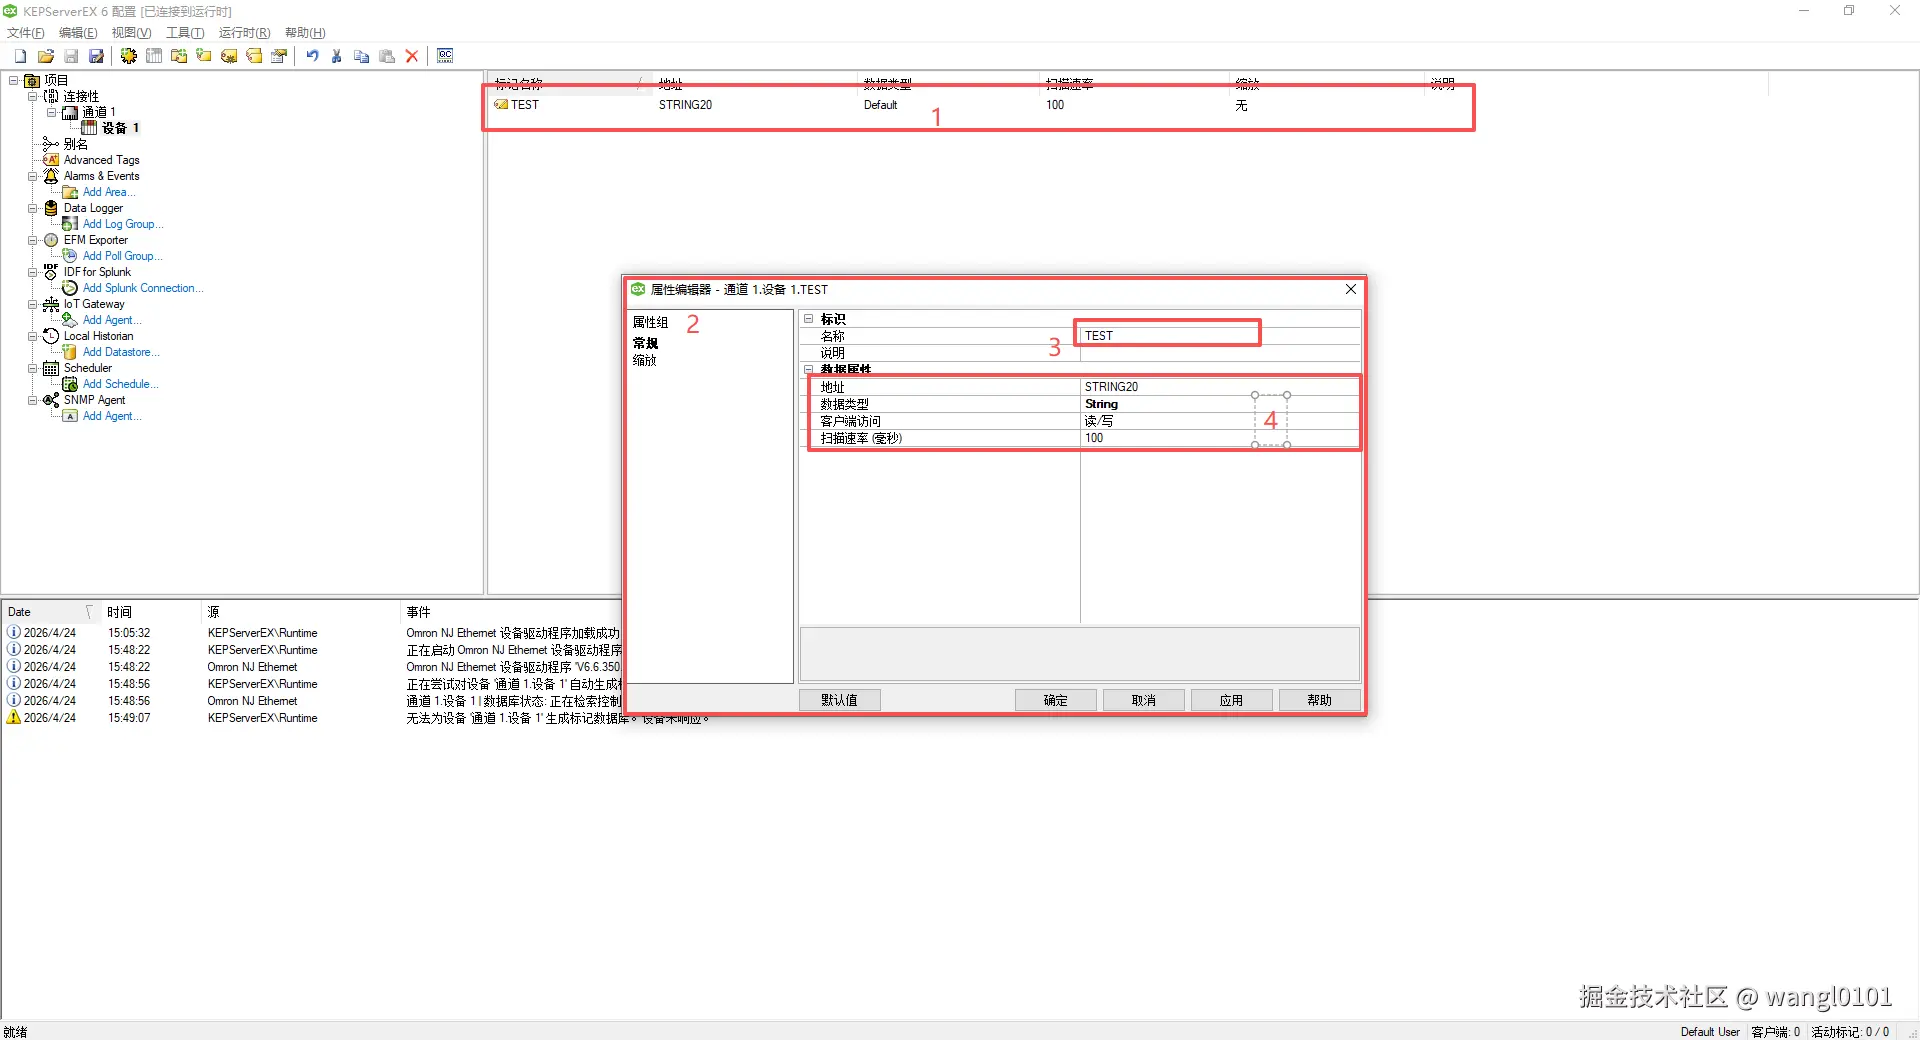The image size is (1920, 1040).
Task: Select the IoT Gateway icon
Action: (x=51, y=304)
